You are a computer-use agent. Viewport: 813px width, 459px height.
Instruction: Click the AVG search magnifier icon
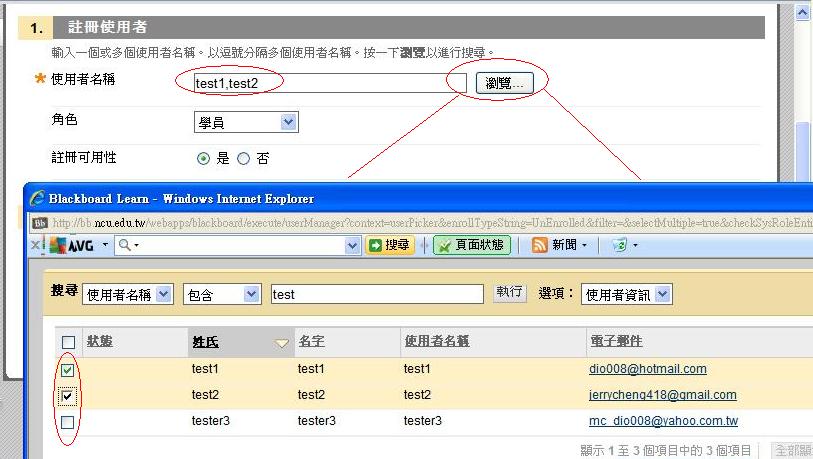tap(125, 245)
